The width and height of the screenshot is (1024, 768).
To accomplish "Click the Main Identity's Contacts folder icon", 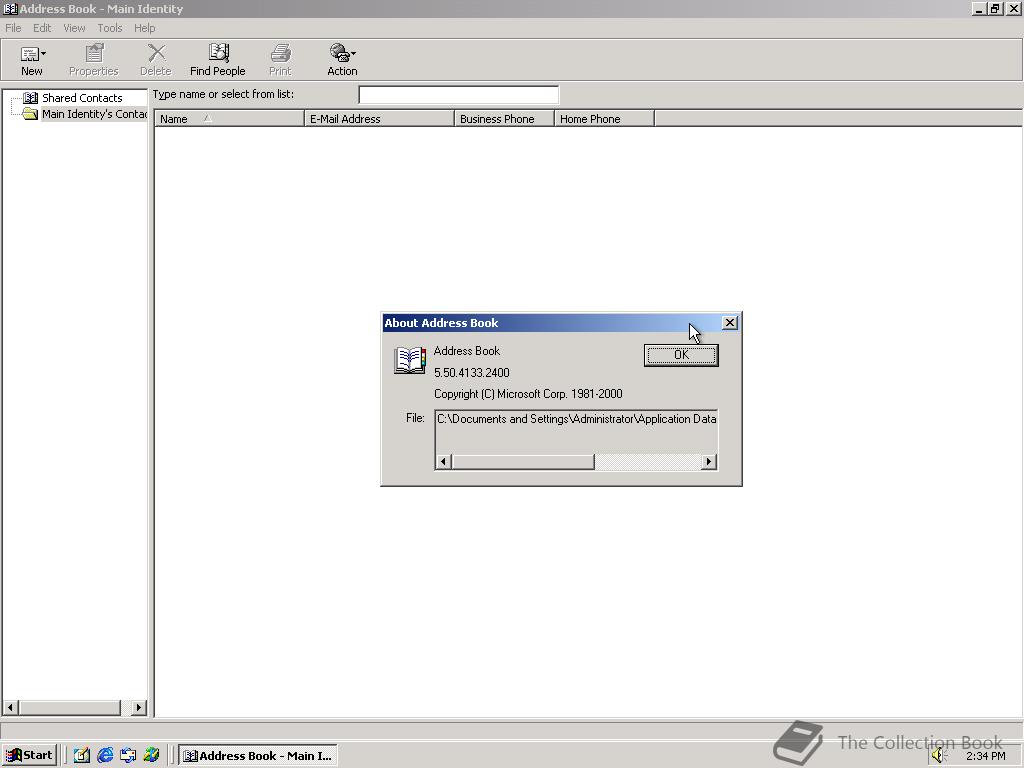I will tap(30, 114).
